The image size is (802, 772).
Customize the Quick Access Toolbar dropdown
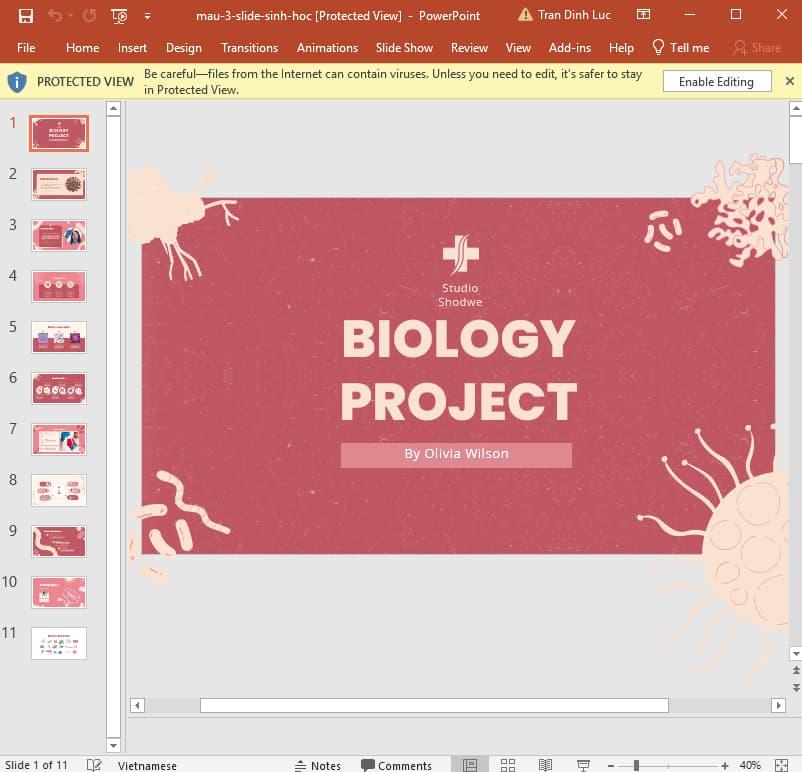[x=146, y=15]
